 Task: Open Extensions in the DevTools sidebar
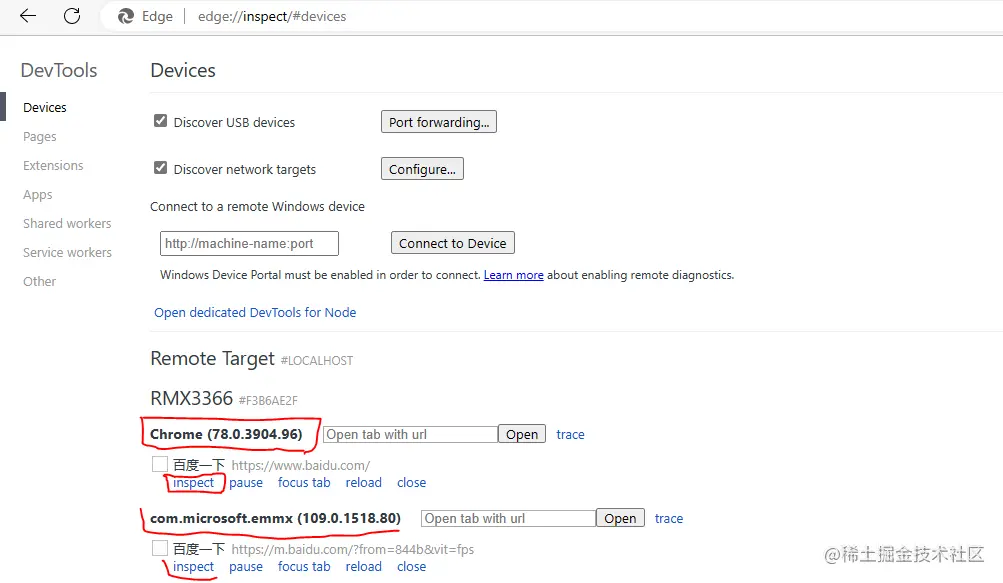coord(53,166)
